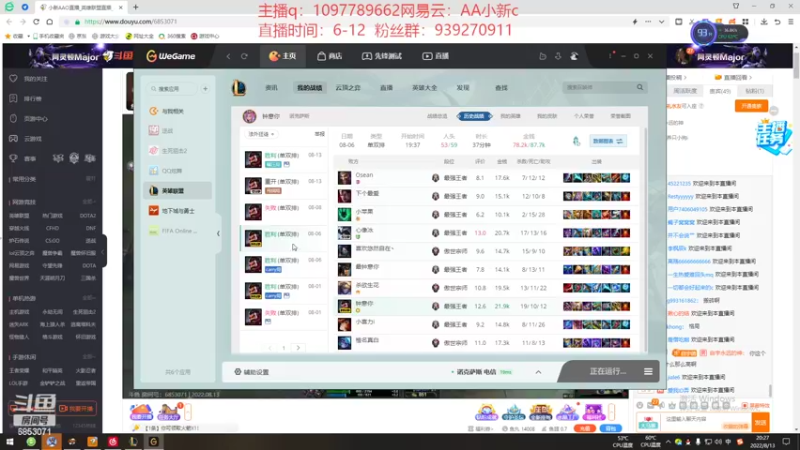The height and width of the screenshot is (450, 800).
Task: Click score 13.0 in the scoreboard
Action: [480, 233]
